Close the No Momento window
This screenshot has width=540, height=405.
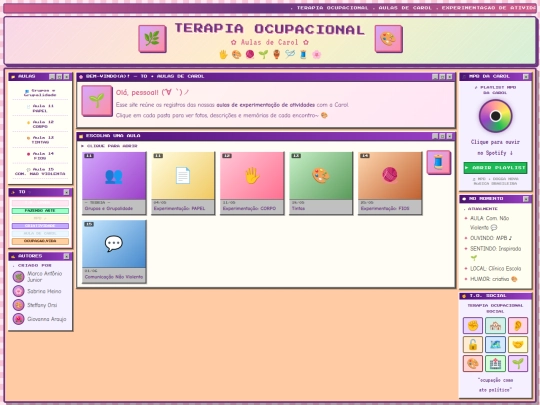(526, 199)
